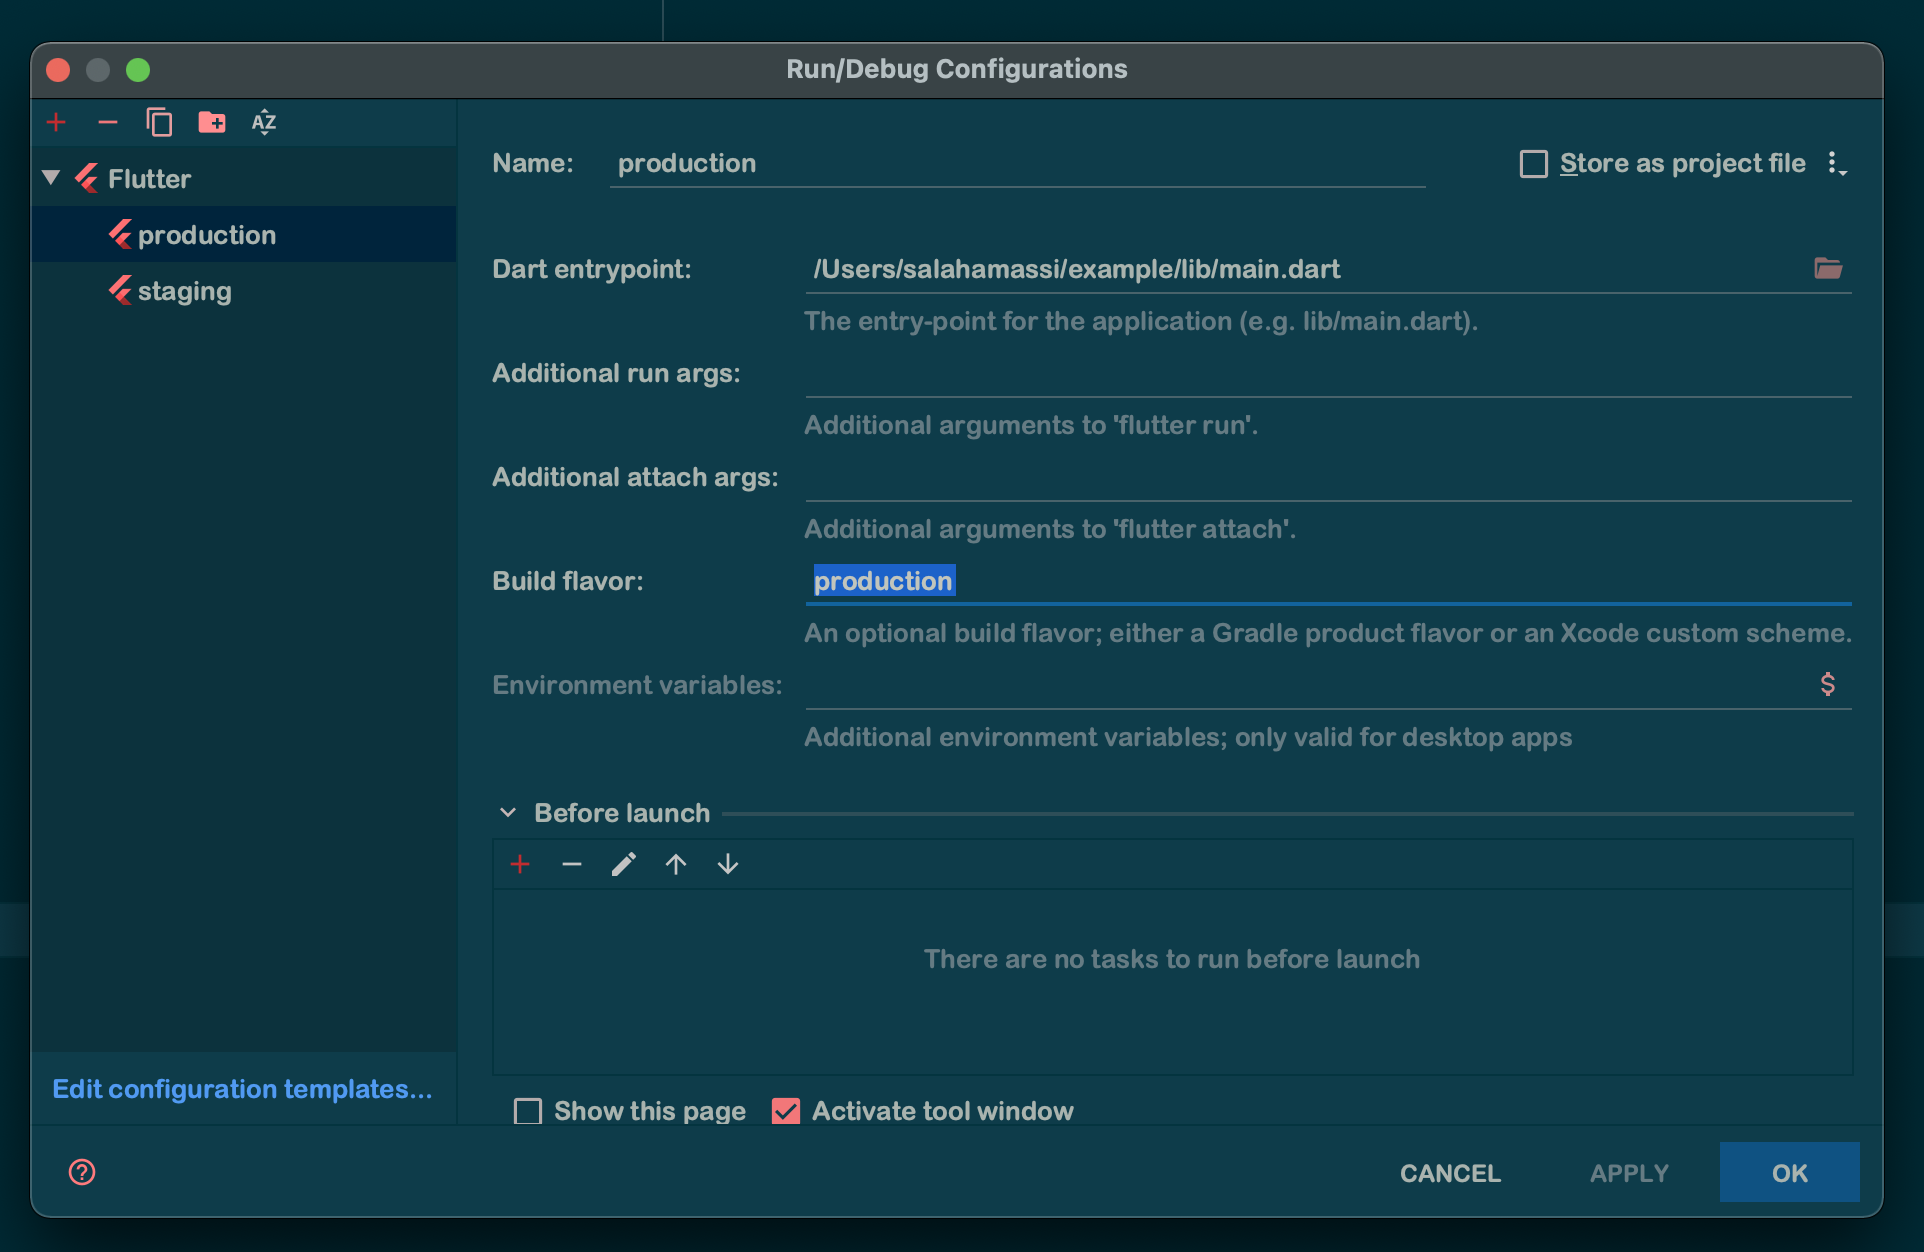The width and height of the screenshot is (1924, 1252).
Task: Focus the Name input field
Action: tap(1017, 164)
